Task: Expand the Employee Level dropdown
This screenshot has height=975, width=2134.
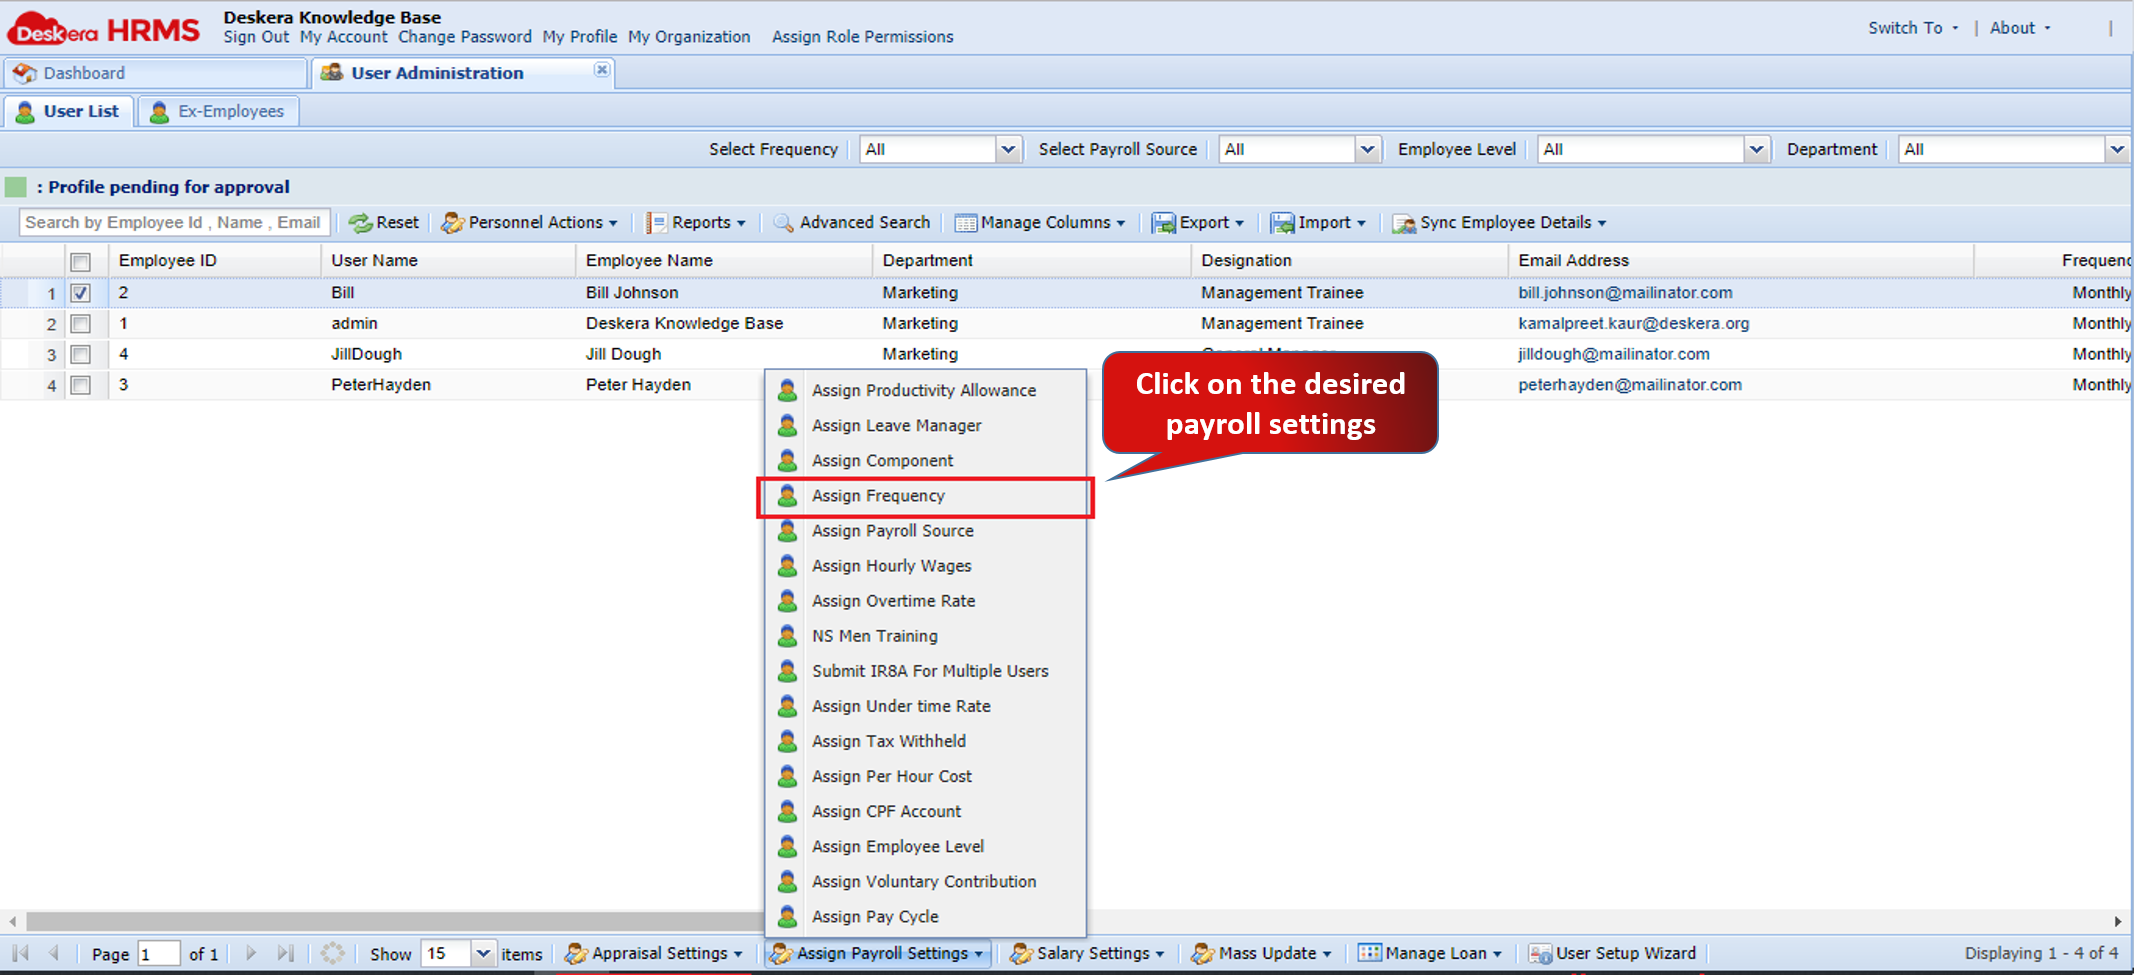Action: tap(1757, 149)
